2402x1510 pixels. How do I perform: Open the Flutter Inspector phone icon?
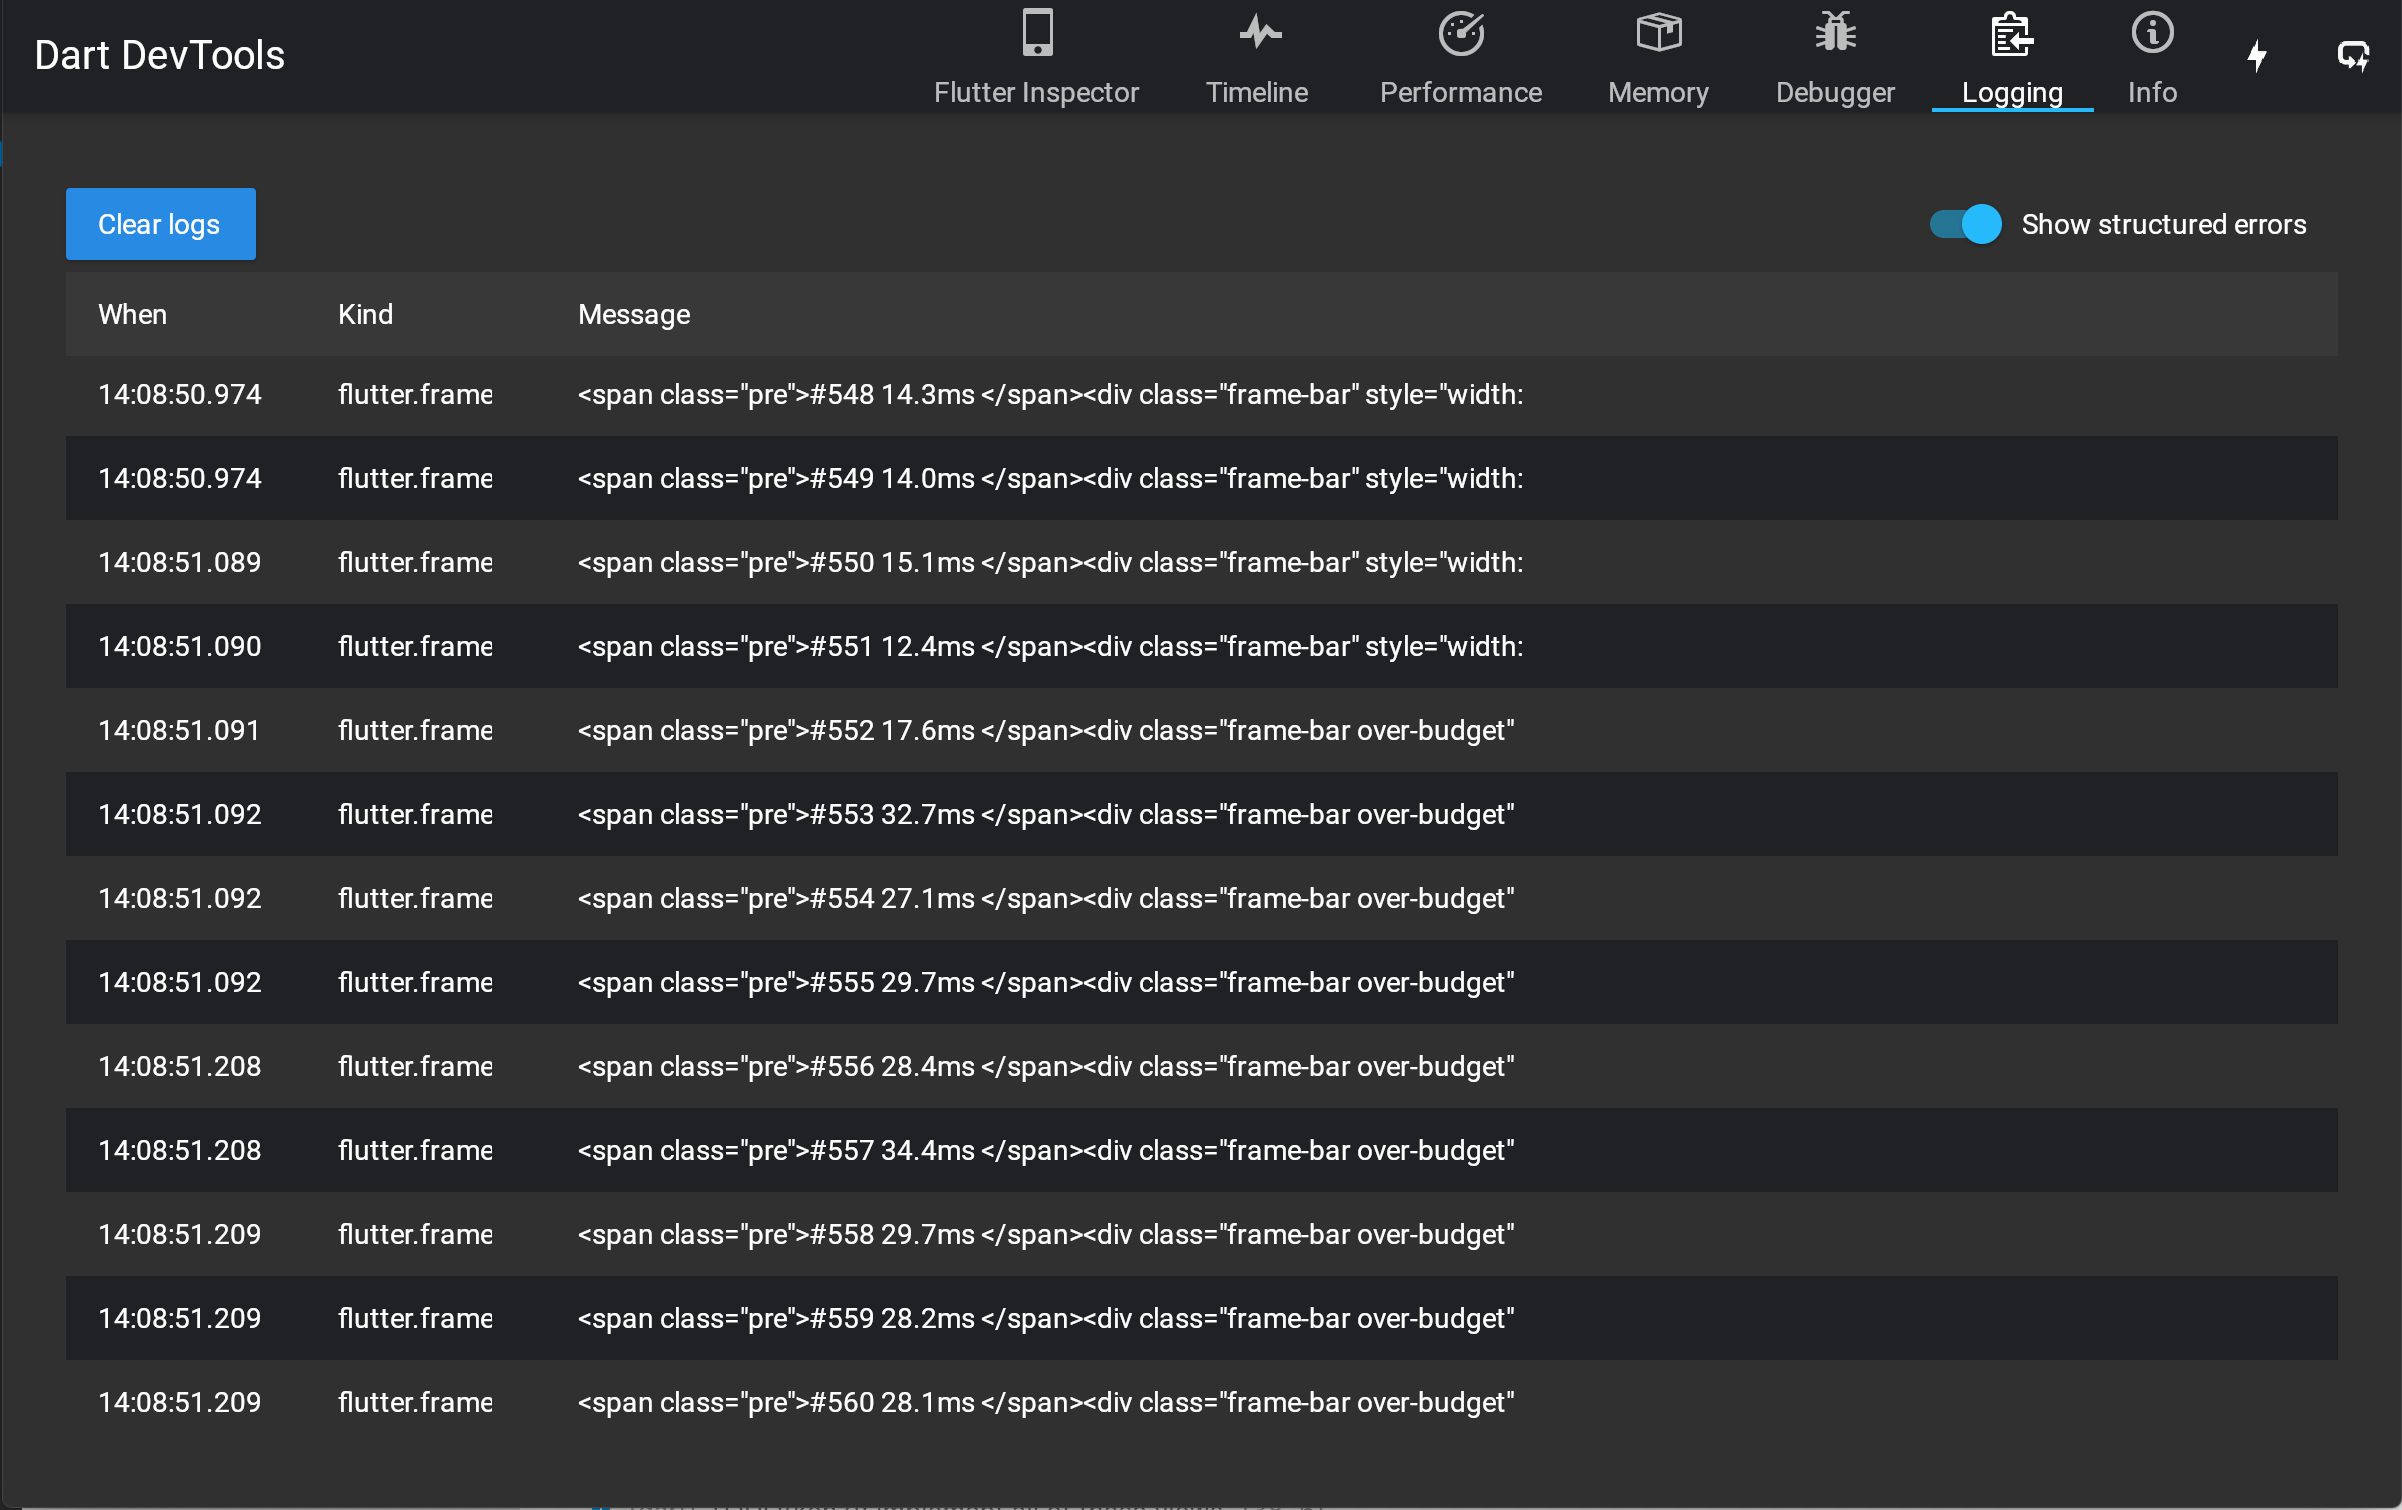coord(1037,33)
